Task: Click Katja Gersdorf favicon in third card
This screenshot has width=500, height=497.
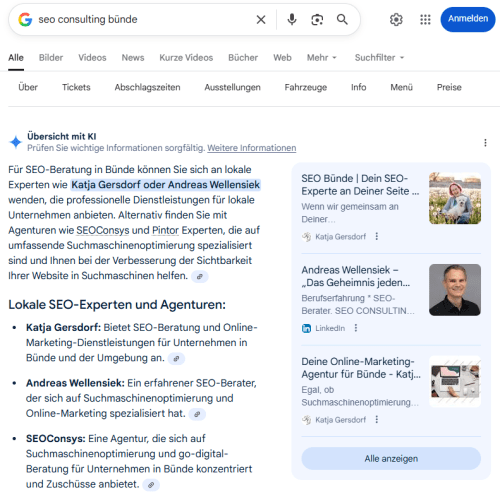Action: pos(306,420)
